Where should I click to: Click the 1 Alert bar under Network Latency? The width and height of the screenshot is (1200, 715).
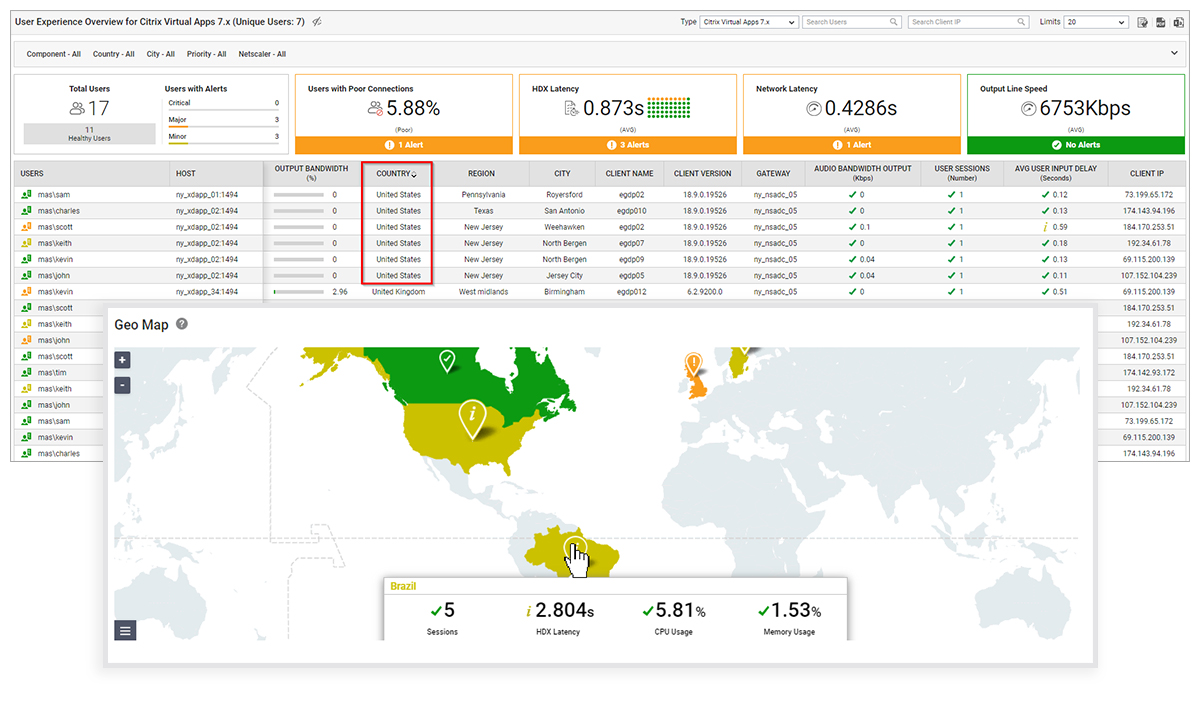tap(850, 145)
